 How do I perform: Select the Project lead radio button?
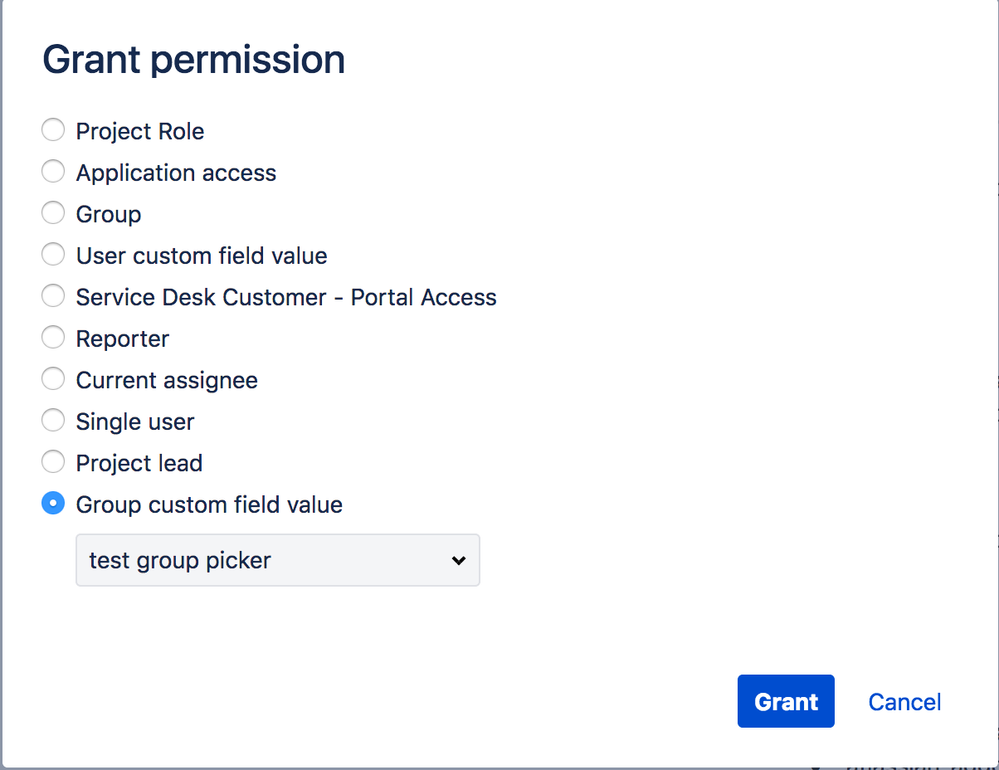coord(53,463)
